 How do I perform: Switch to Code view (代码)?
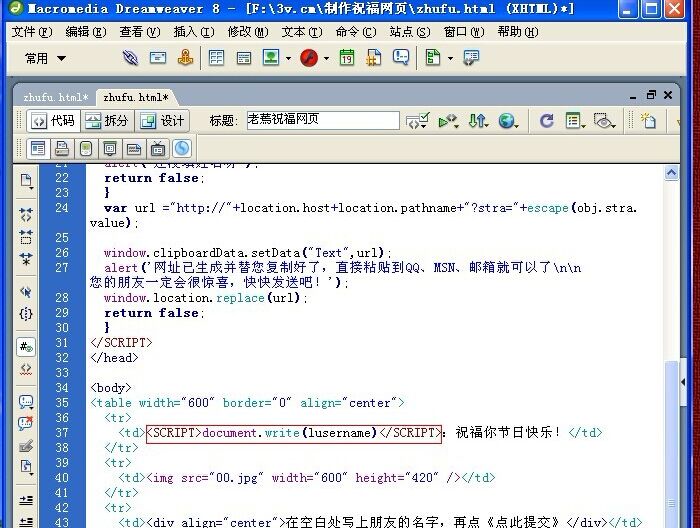point(54,121)
